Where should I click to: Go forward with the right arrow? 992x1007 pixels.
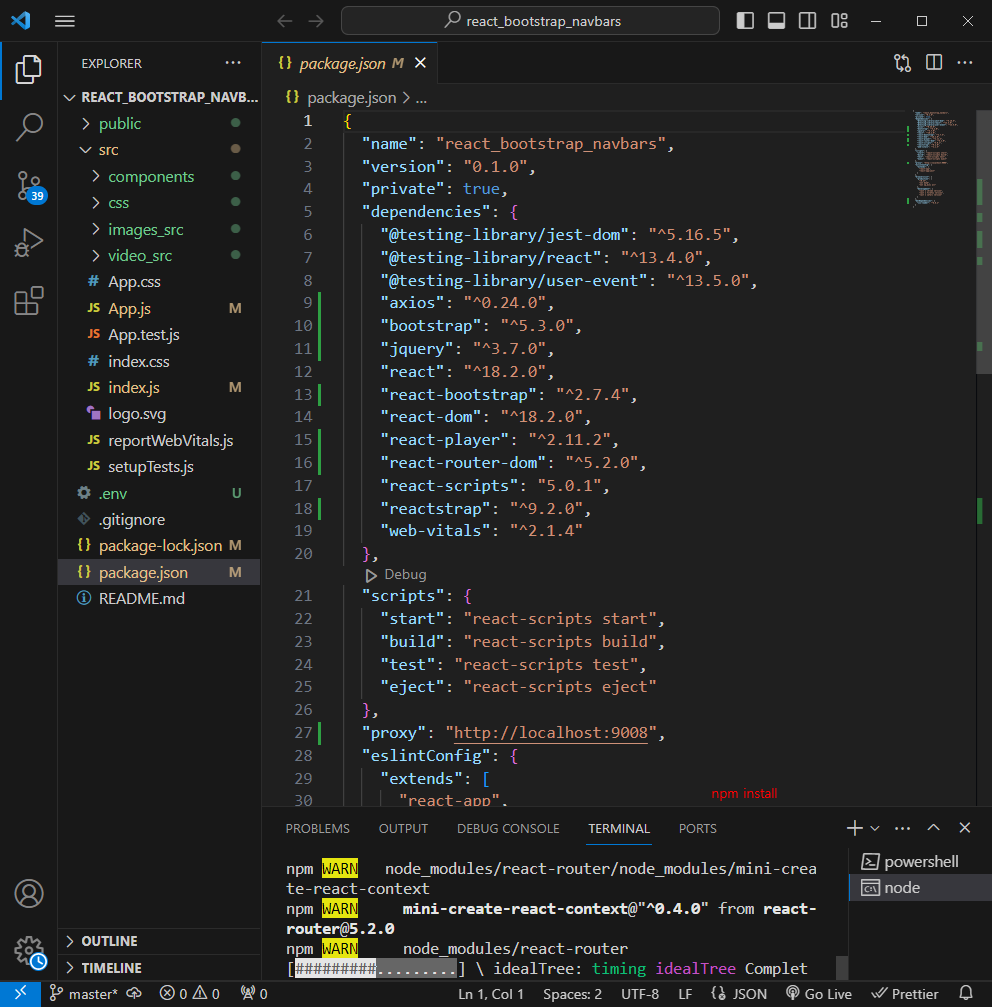[316, 21]
